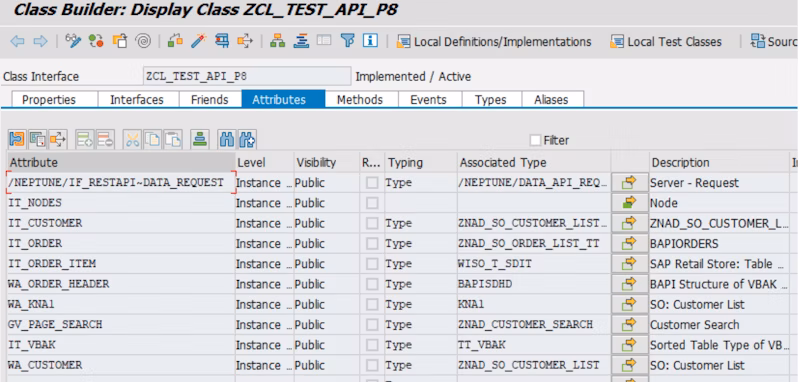Click the Paste clipboard icon

[173, 139]
